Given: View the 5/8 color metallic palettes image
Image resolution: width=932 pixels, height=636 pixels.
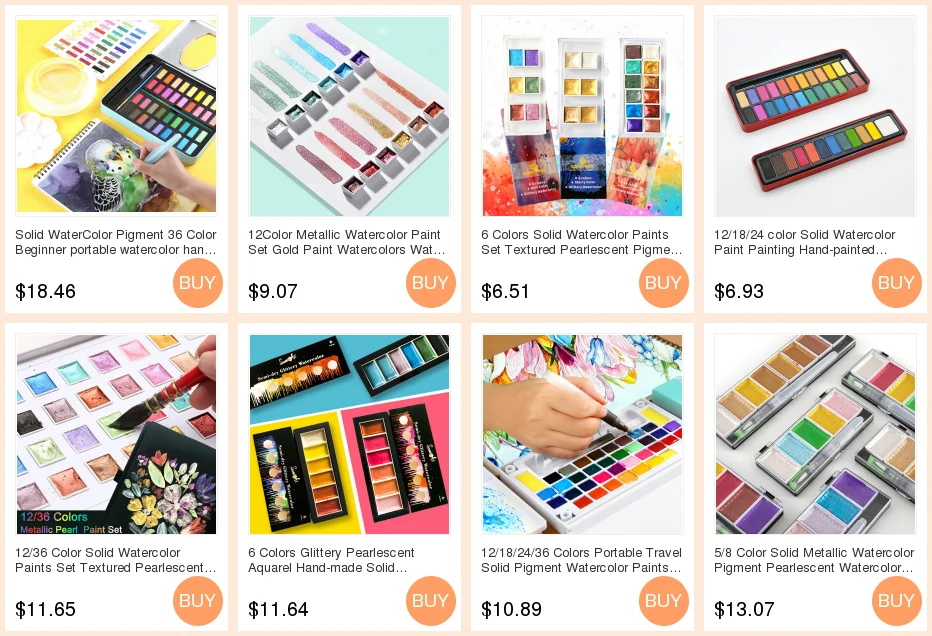Looking at the screenshot, I should (x=816, y=435).
